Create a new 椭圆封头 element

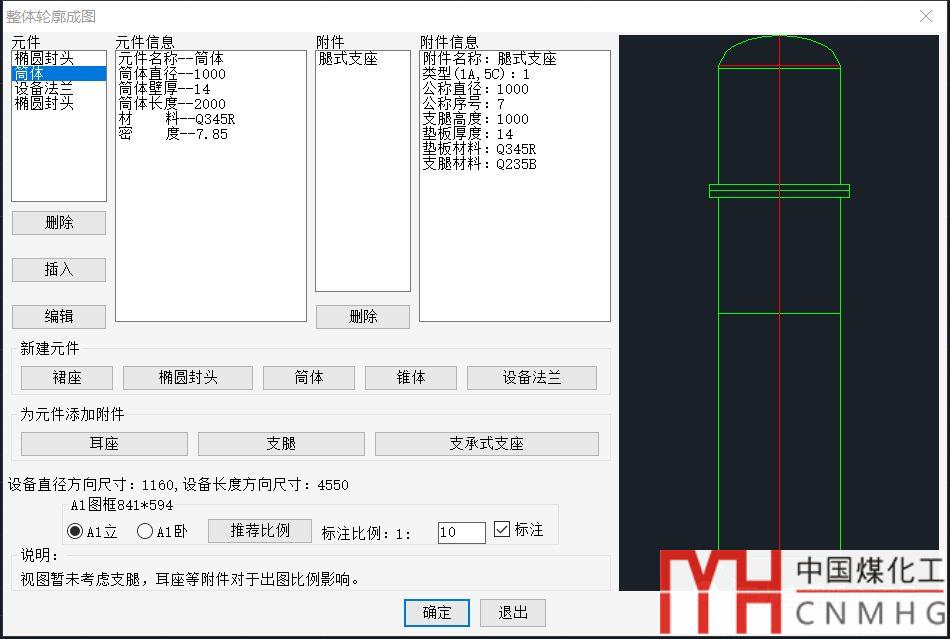coord(188,378)
